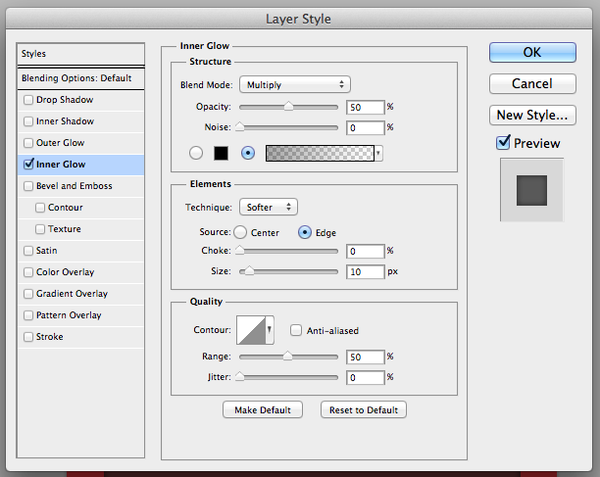The width and height of the screenshot is (600, 477).
Task: Select the Bevel and Emboss label
Action: [x=74, y=186]
